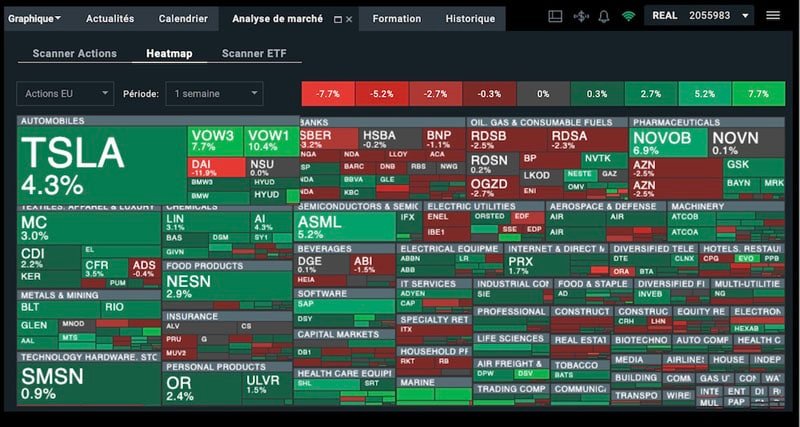This screenshot has width=800, height=427.
Task: Select the RDSA -2.3% tile
Action: click(588, 139)
